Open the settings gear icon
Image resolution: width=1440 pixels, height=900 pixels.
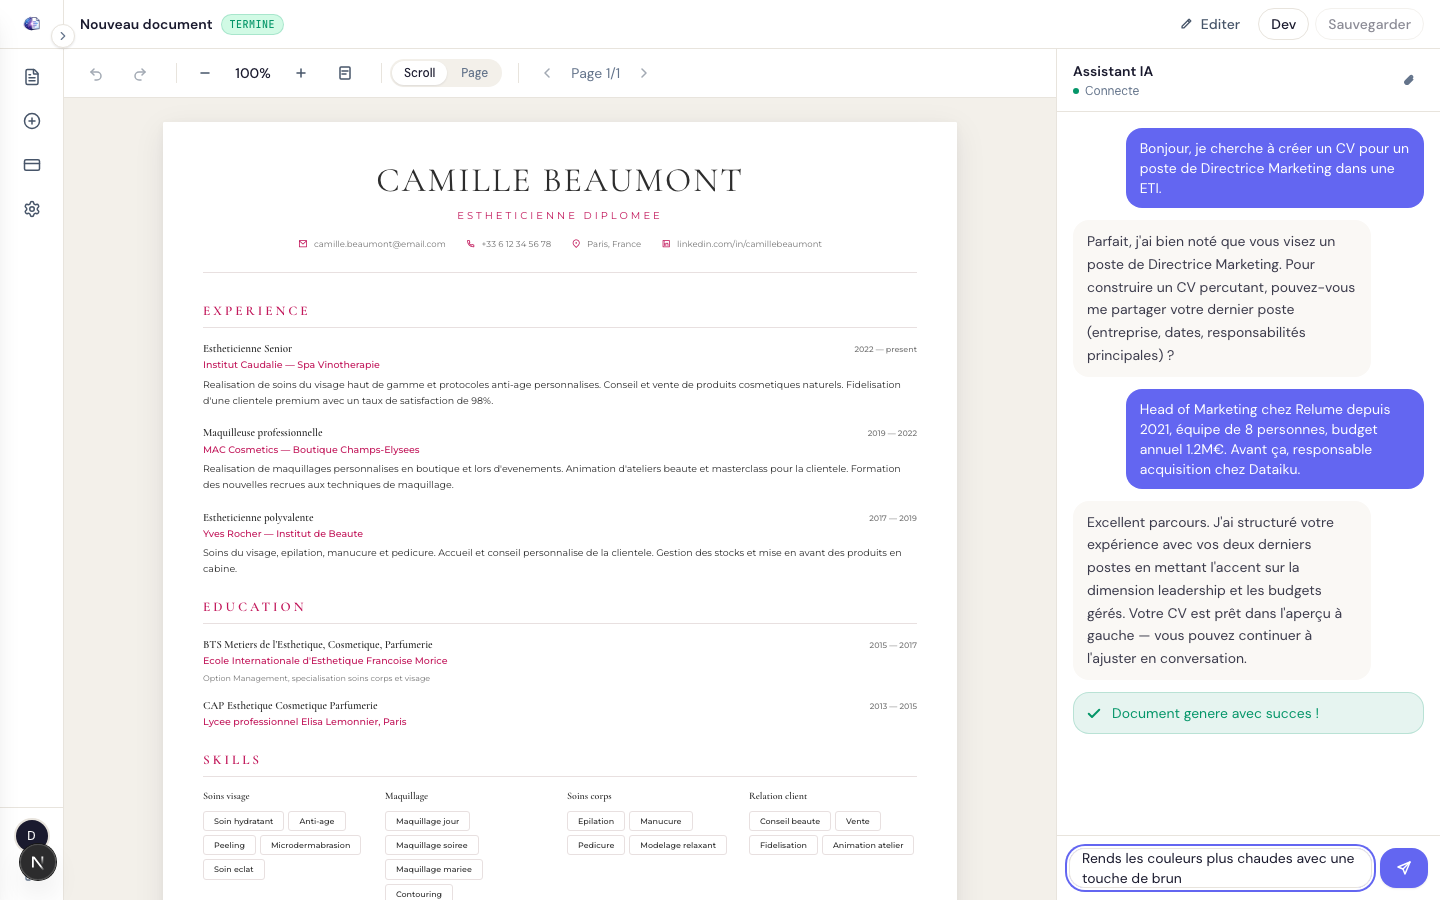tap(32, 209)
